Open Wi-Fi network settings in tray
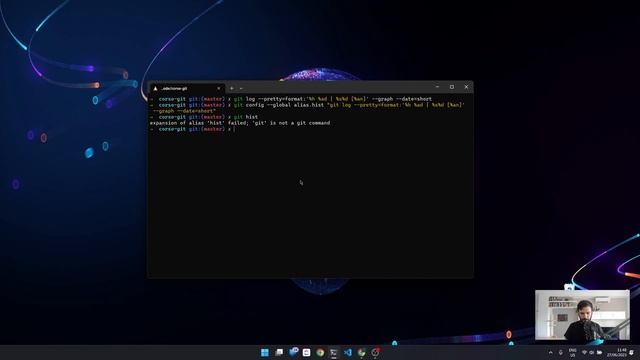Image resolution: width=640 pixels, height=360 pixels. coord(584,353)
